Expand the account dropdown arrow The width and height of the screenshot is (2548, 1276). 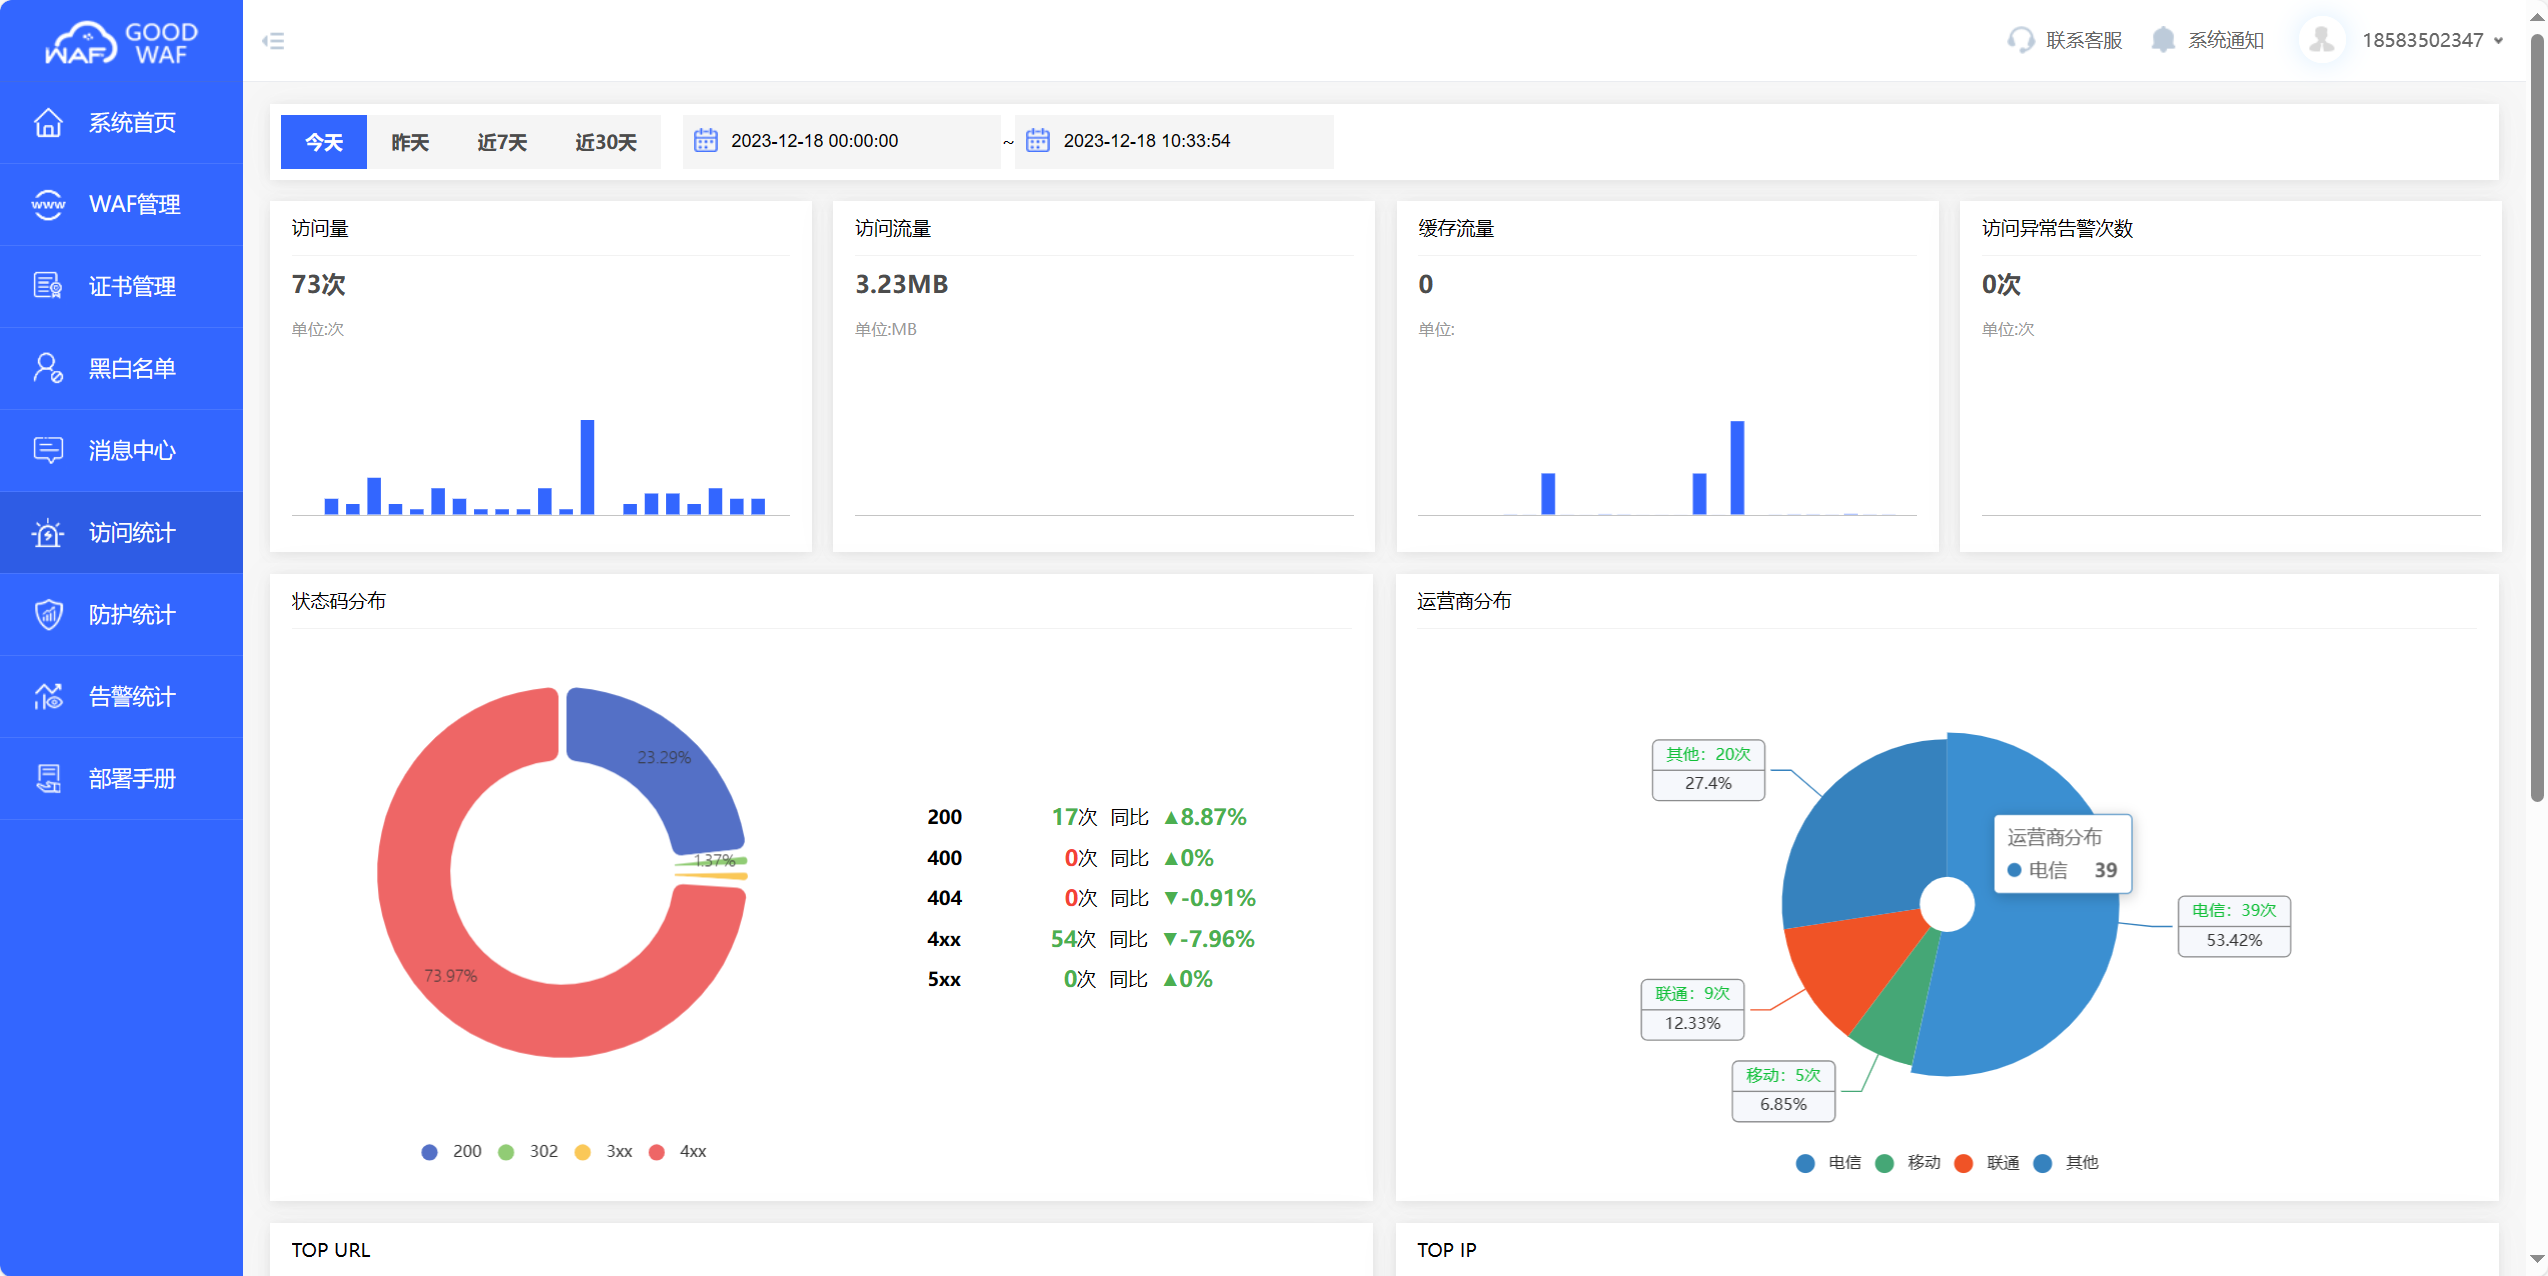pos(2498,41)
